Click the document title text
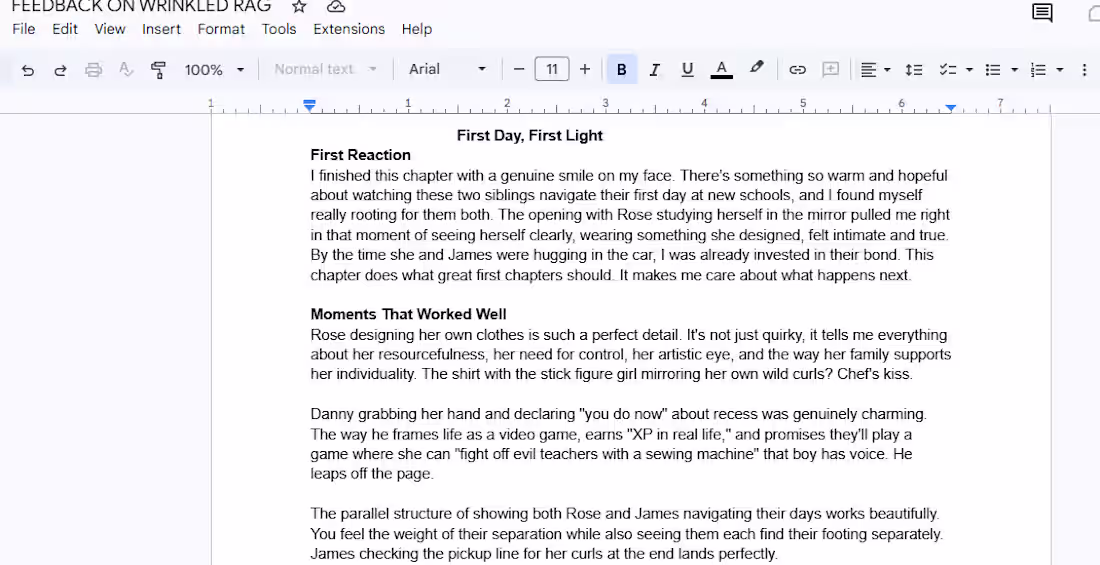1100x565 pixels. click(x=141, y=6)
